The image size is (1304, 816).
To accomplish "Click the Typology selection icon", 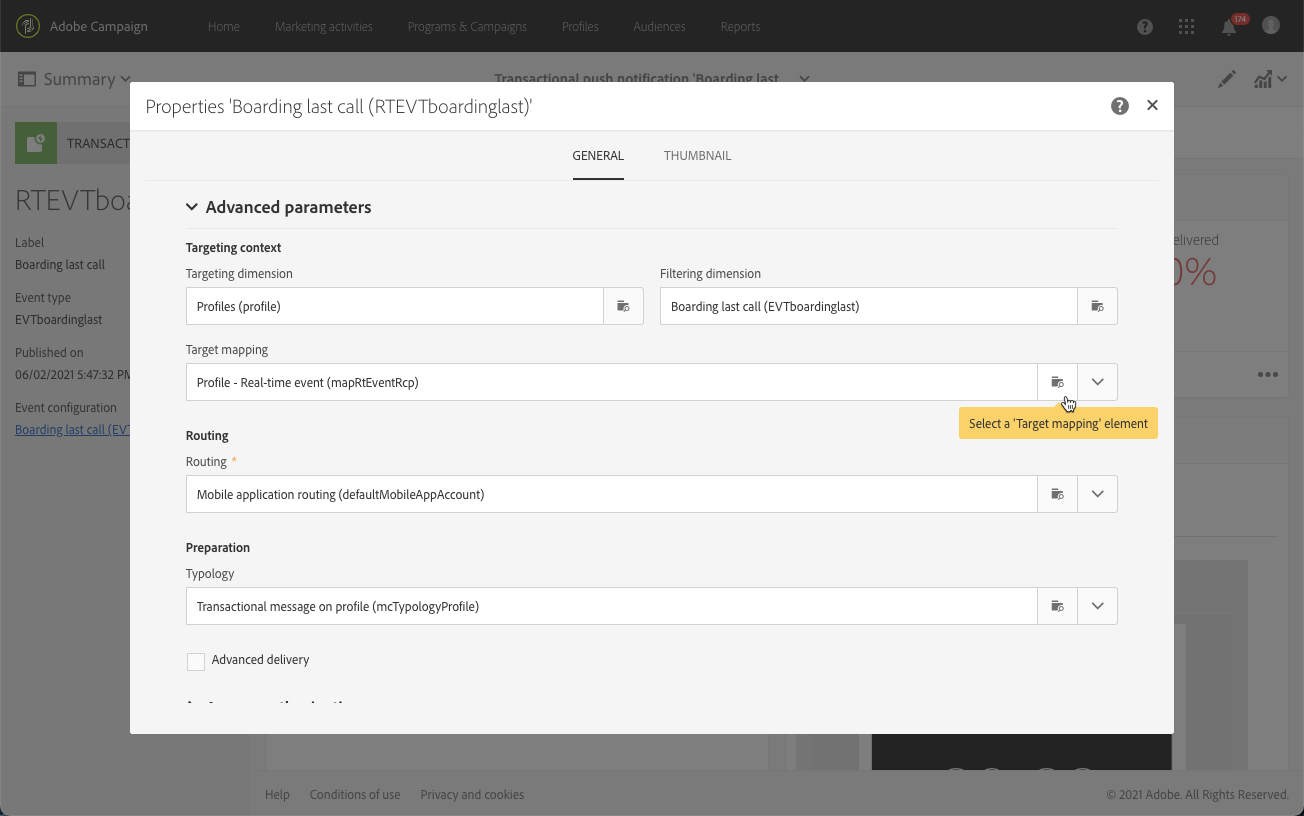I will 1057,606.
